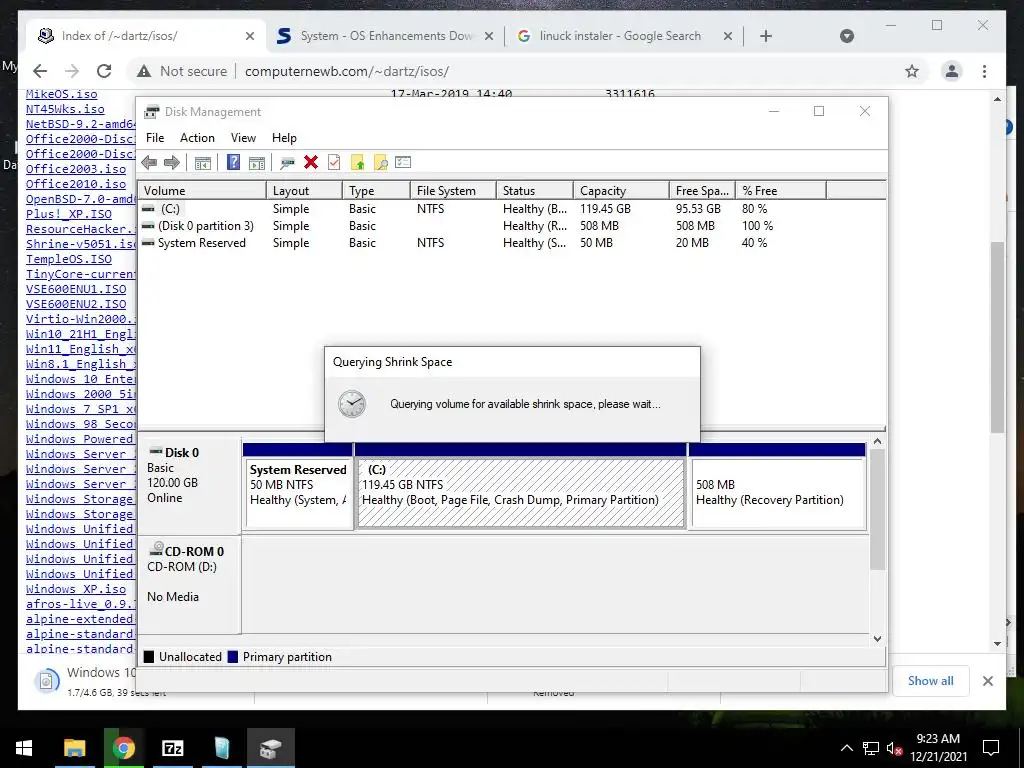The width and height of the screenshot is (1024, 768).
Task: Show hidden tray icons chevron
Action: pos(846,748)
